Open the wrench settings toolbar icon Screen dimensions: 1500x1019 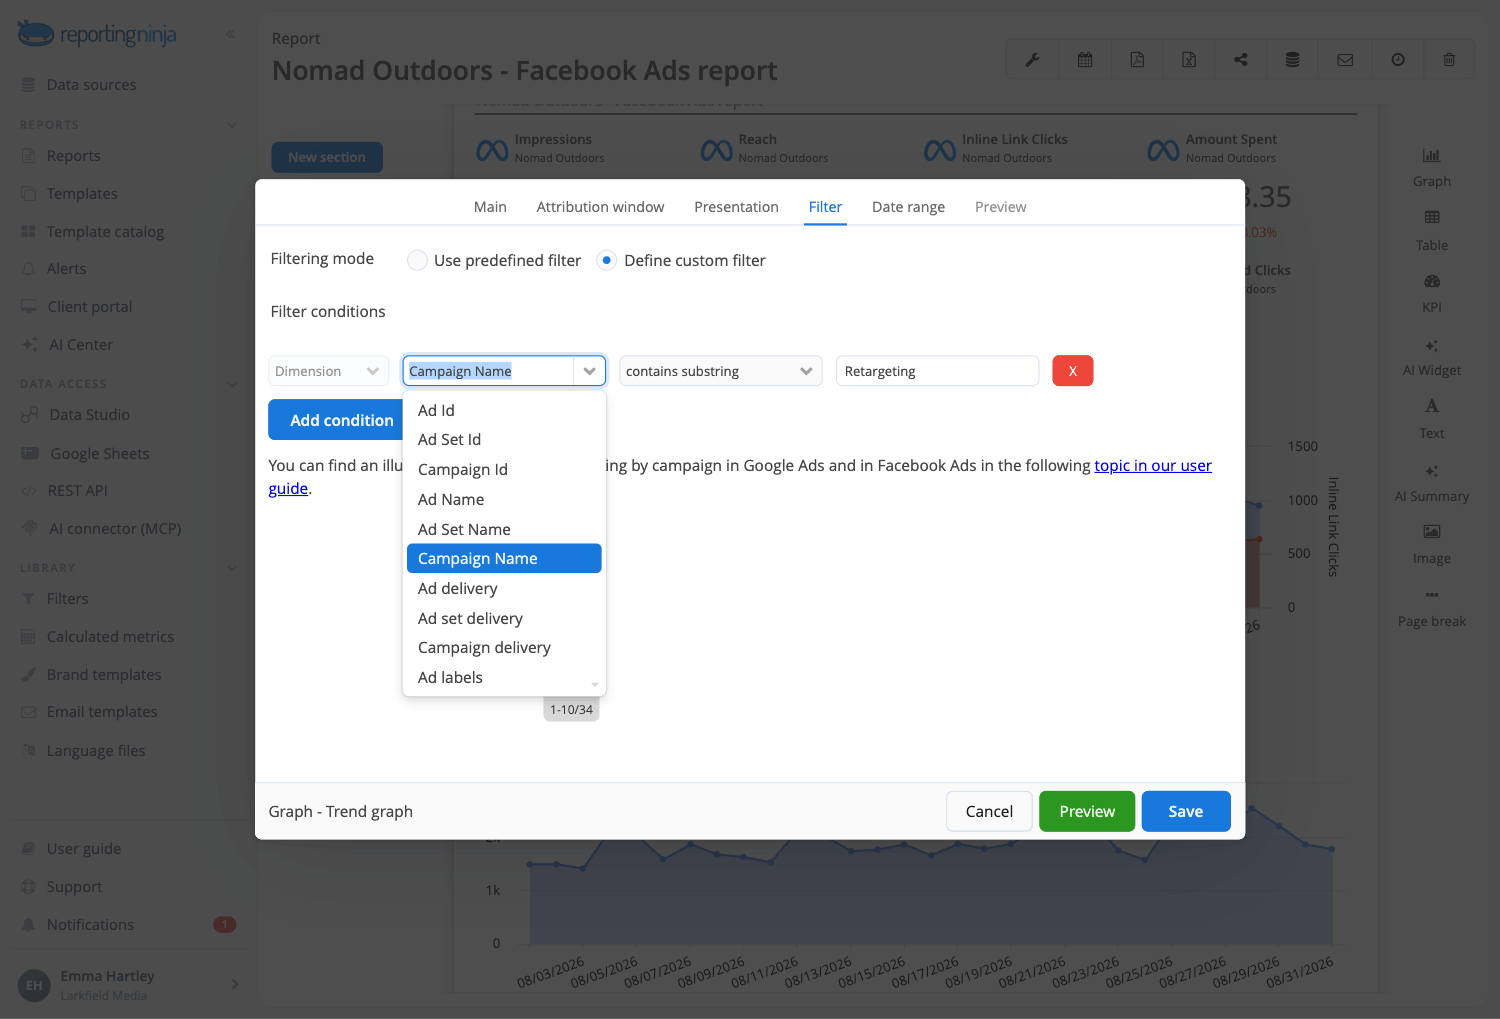click(x=1032, y=60)
